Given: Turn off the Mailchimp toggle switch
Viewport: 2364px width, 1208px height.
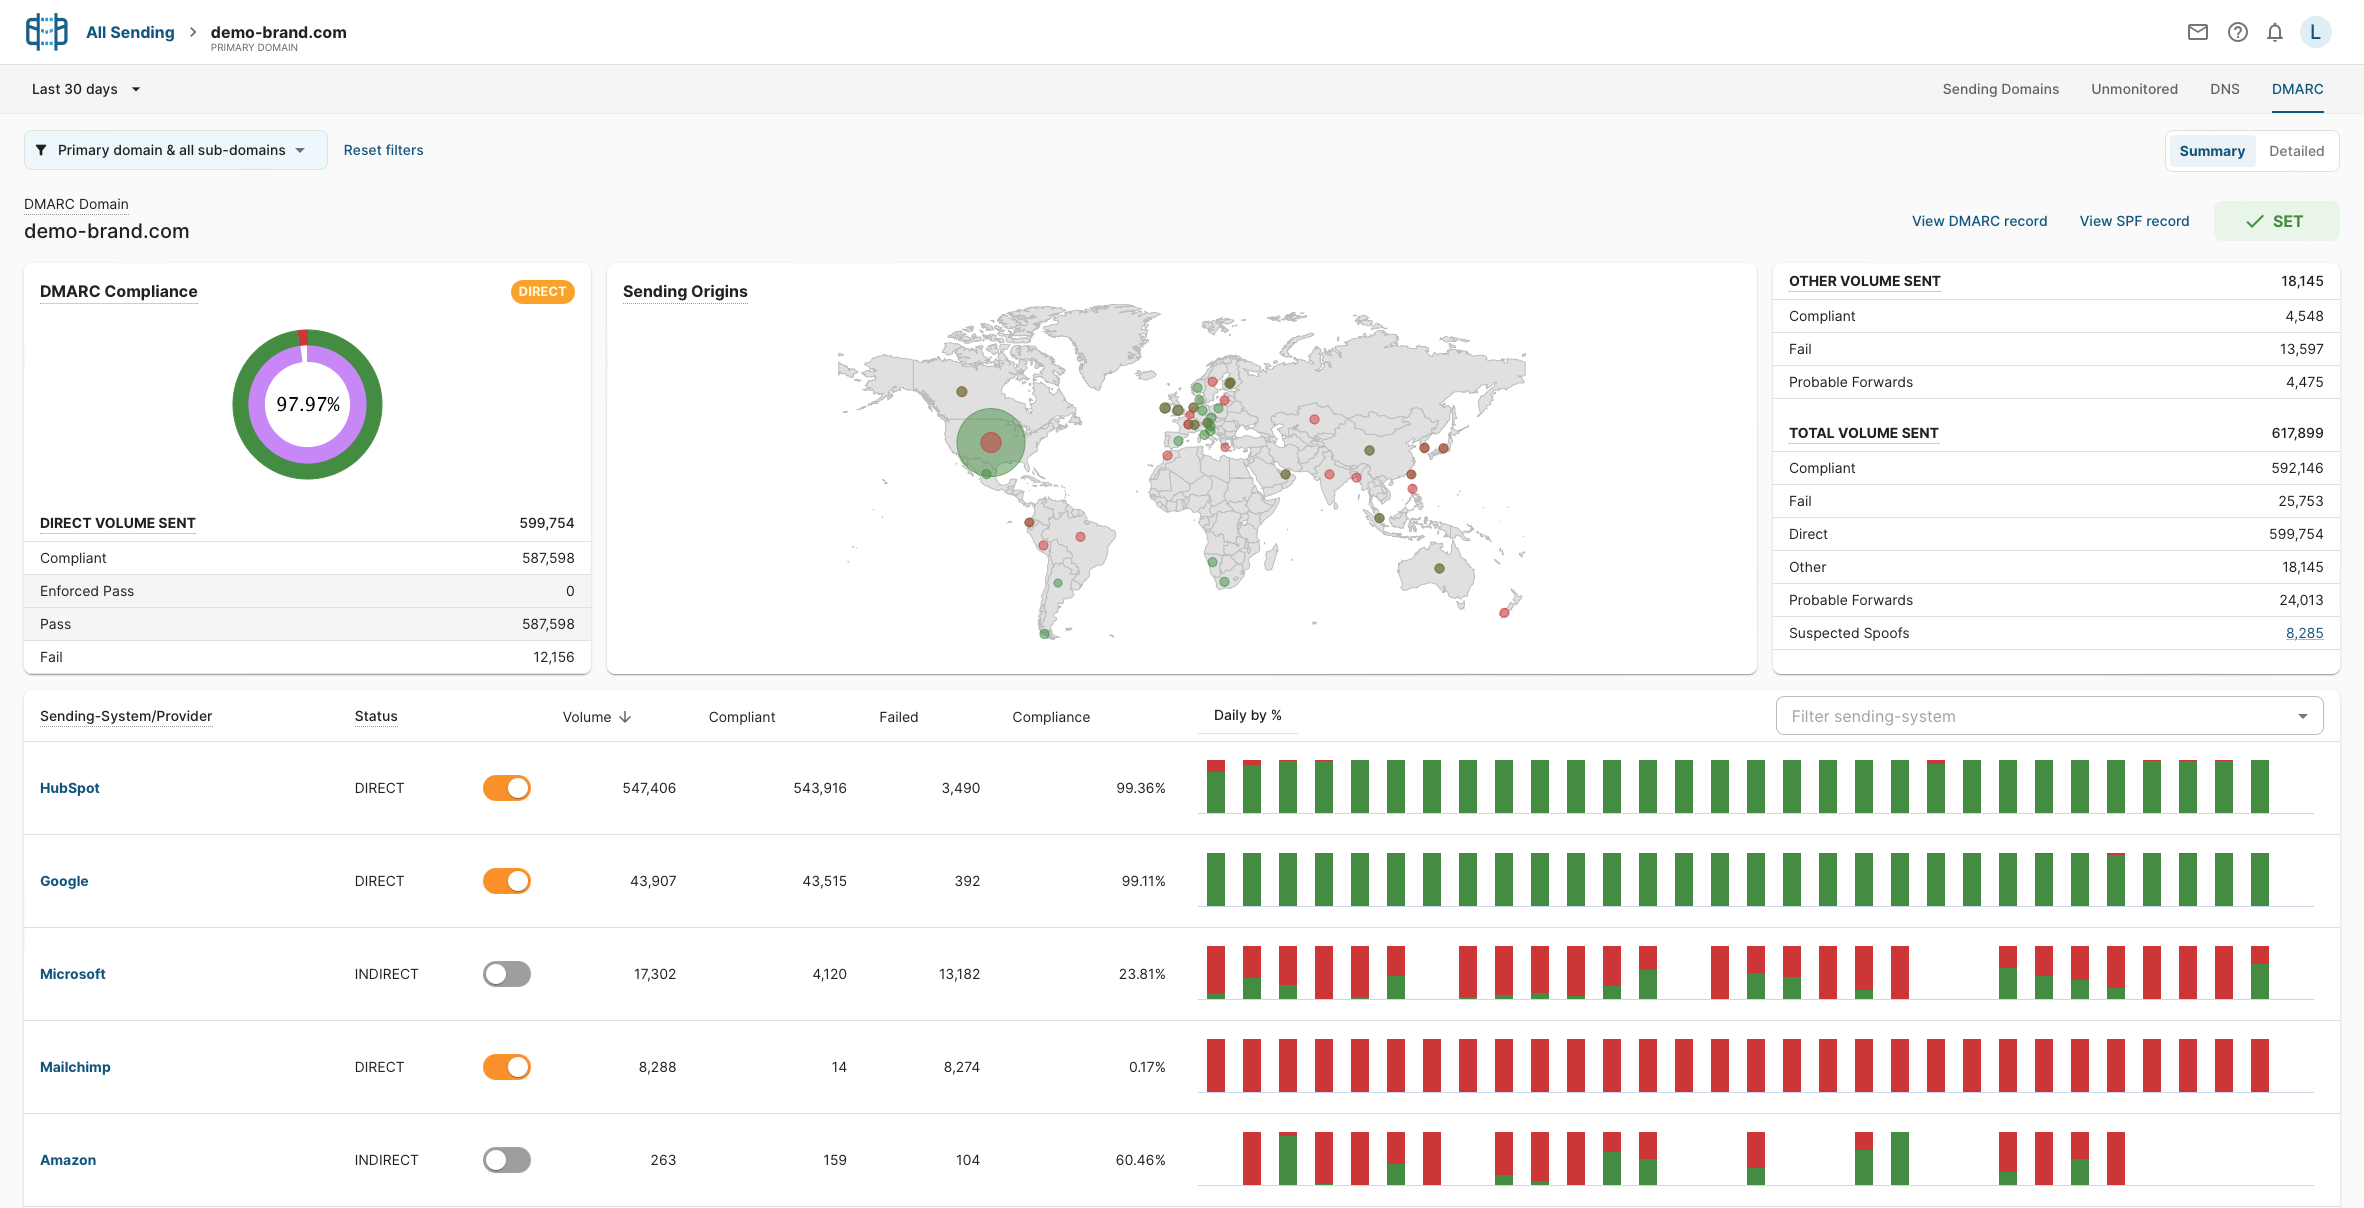Looking at the screenshot, I should (x=507, y=1067).
